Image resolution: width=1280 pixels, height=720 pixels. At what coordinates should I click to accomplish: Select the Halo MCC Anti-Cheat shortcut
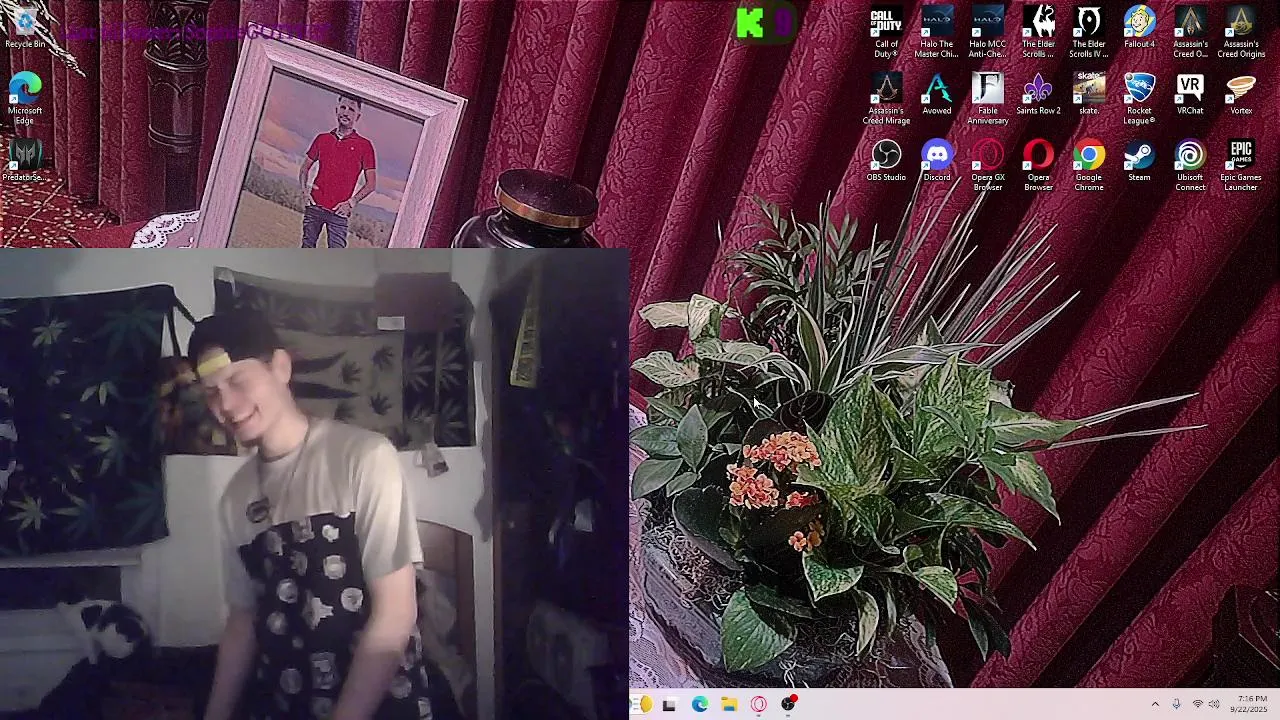click(x=987, y=30)
